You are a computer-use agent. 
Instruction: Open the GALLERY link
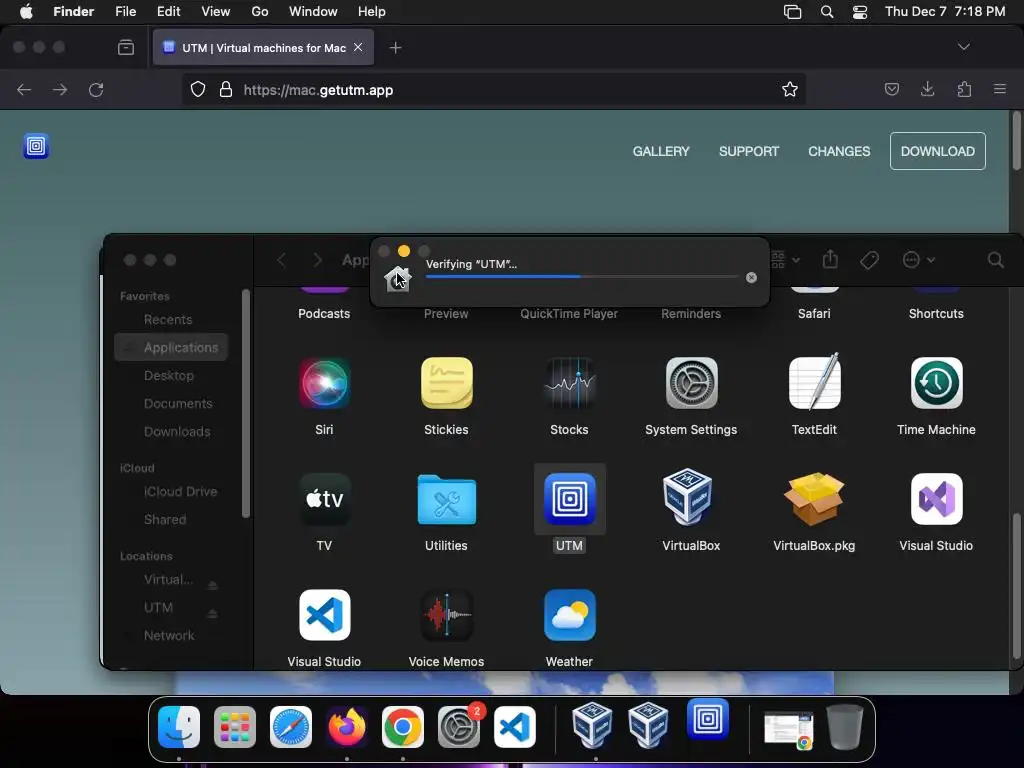tap(661, 151)
